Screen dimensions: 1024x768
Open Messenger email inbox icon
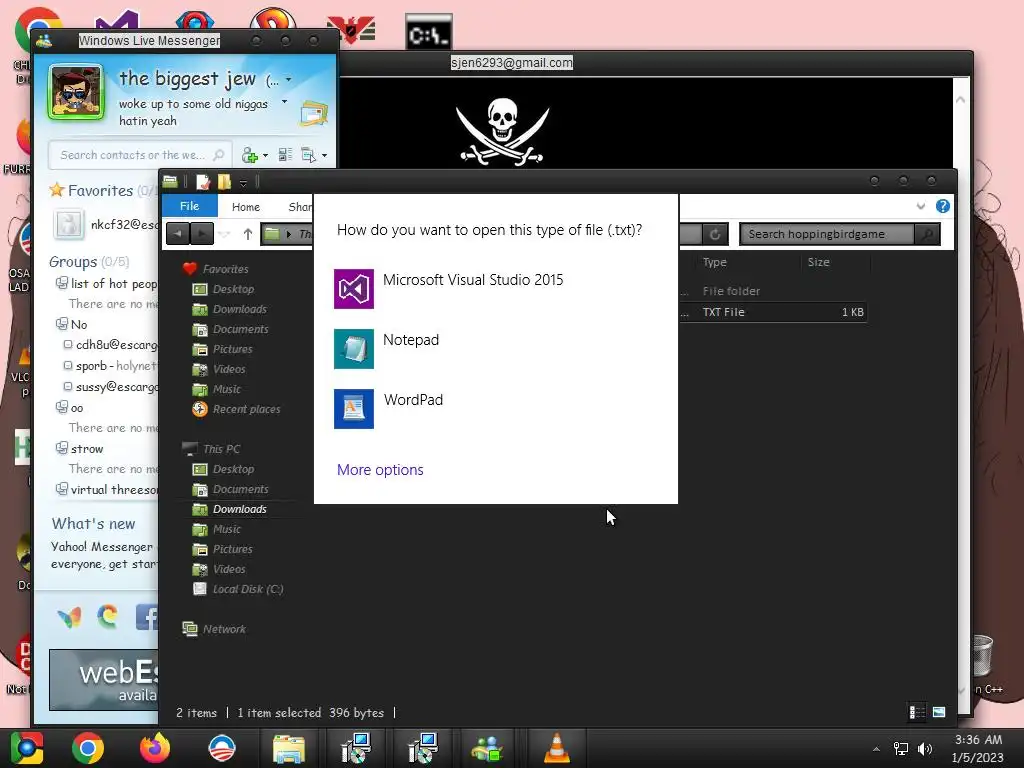point(313,114)
